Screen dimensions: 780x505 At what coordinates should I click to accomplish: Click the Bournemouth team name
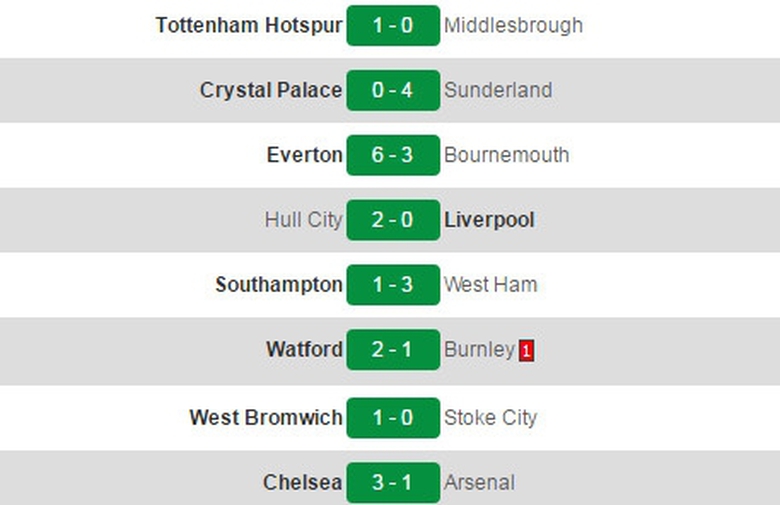506,155
